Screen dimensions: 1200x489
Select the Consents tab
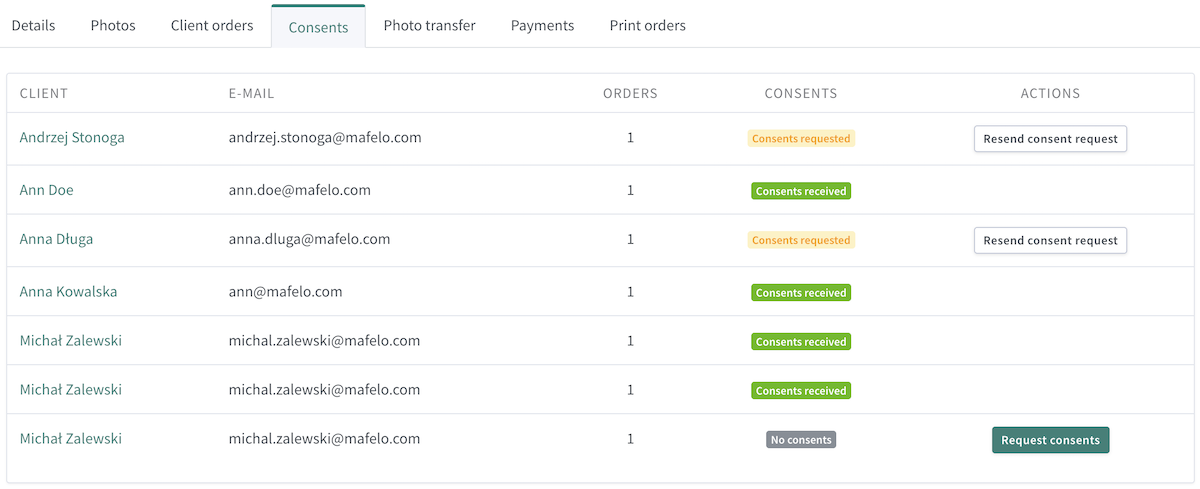tap(318, 26)
